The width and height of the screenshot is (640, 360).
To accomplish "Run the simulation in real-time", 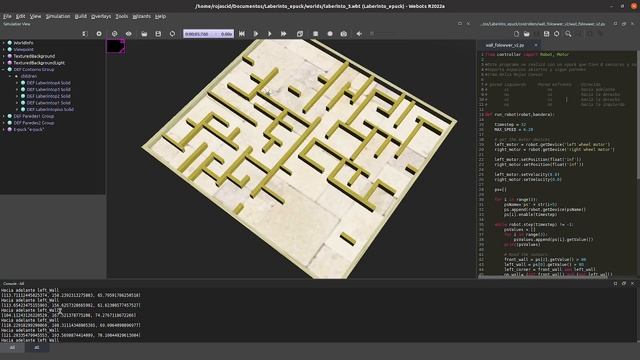I will tap(269, 34).
